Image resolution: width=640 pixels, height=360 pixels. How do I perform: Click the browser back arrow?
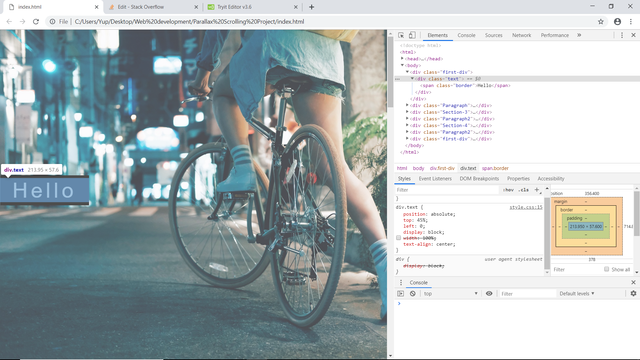click(9, 22)
